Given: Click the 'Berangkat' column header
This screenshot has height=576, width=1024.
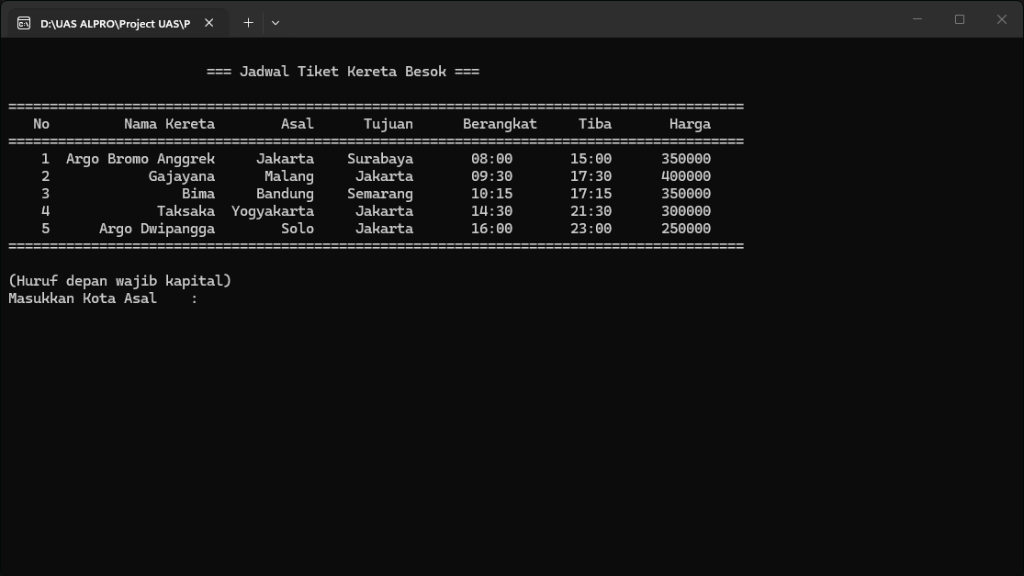Looking at the screenshot, I should tap(500, 124).
